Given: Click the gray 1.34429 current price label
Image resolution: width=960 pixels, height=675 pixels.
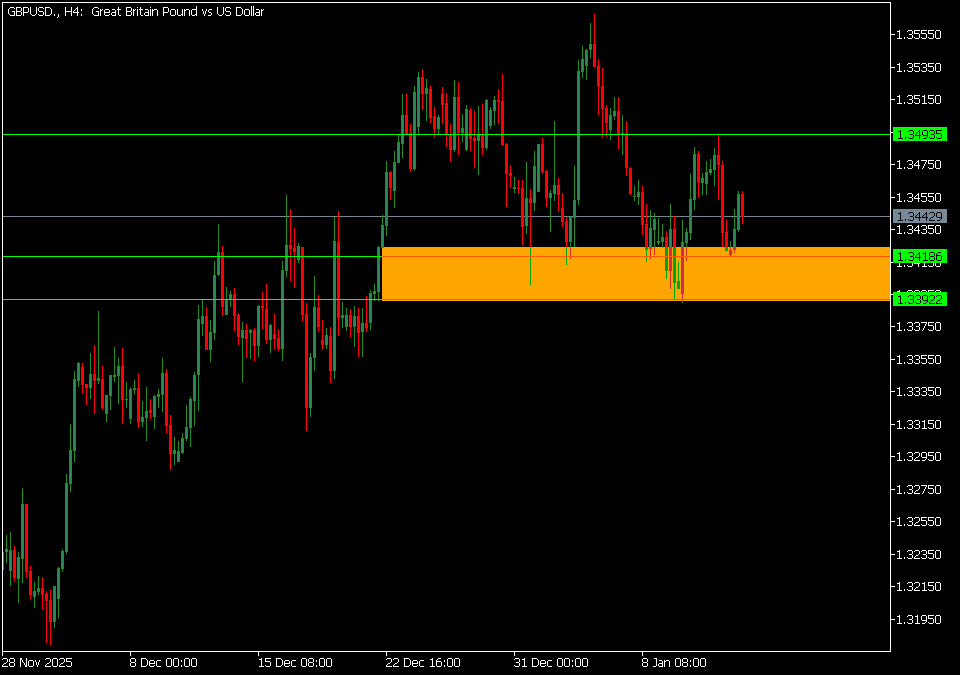Looking at the screenshot, I should click(918, 216).
